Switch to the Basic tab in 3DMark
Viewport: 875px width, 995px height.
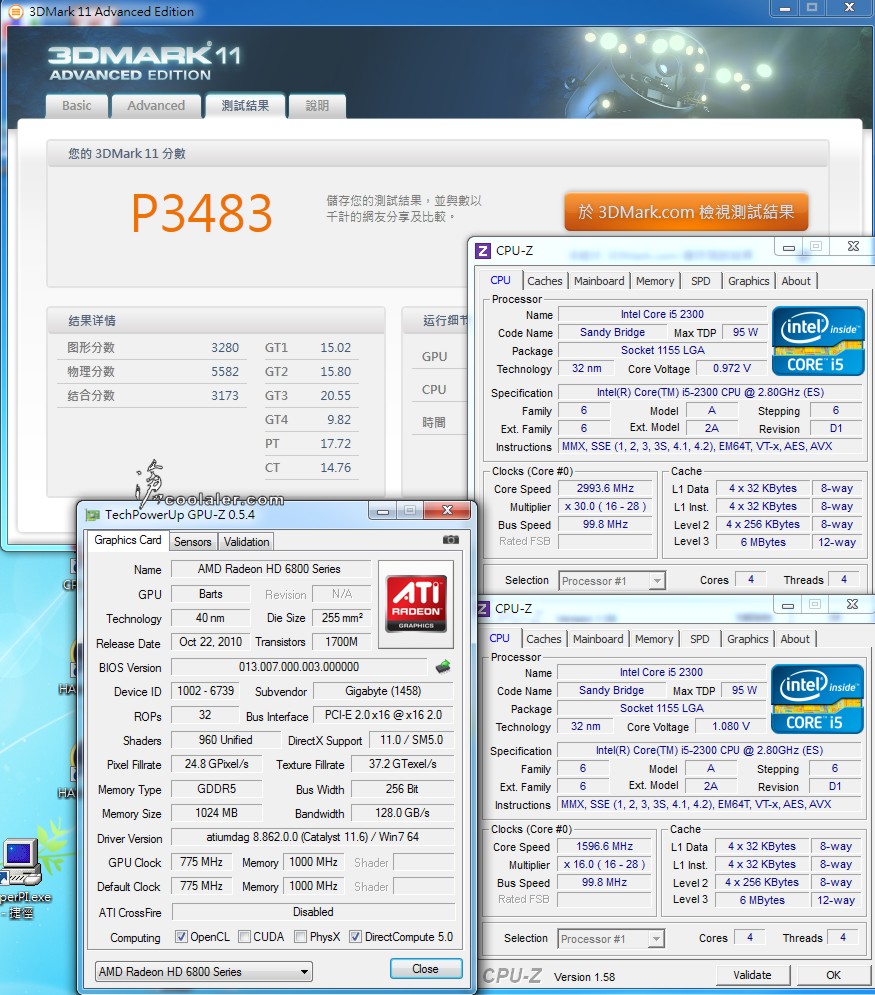(x=77, y=106)
